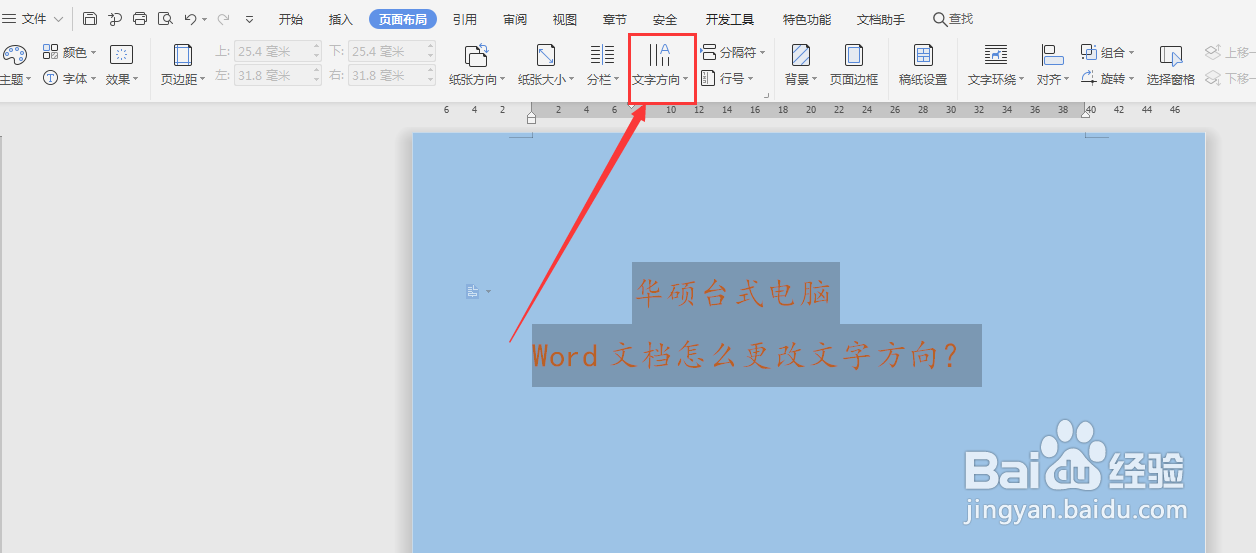
Task: Expand the 纸张方向 dropdown arrow
Action: pyautogui.click(x=503, y=80)
